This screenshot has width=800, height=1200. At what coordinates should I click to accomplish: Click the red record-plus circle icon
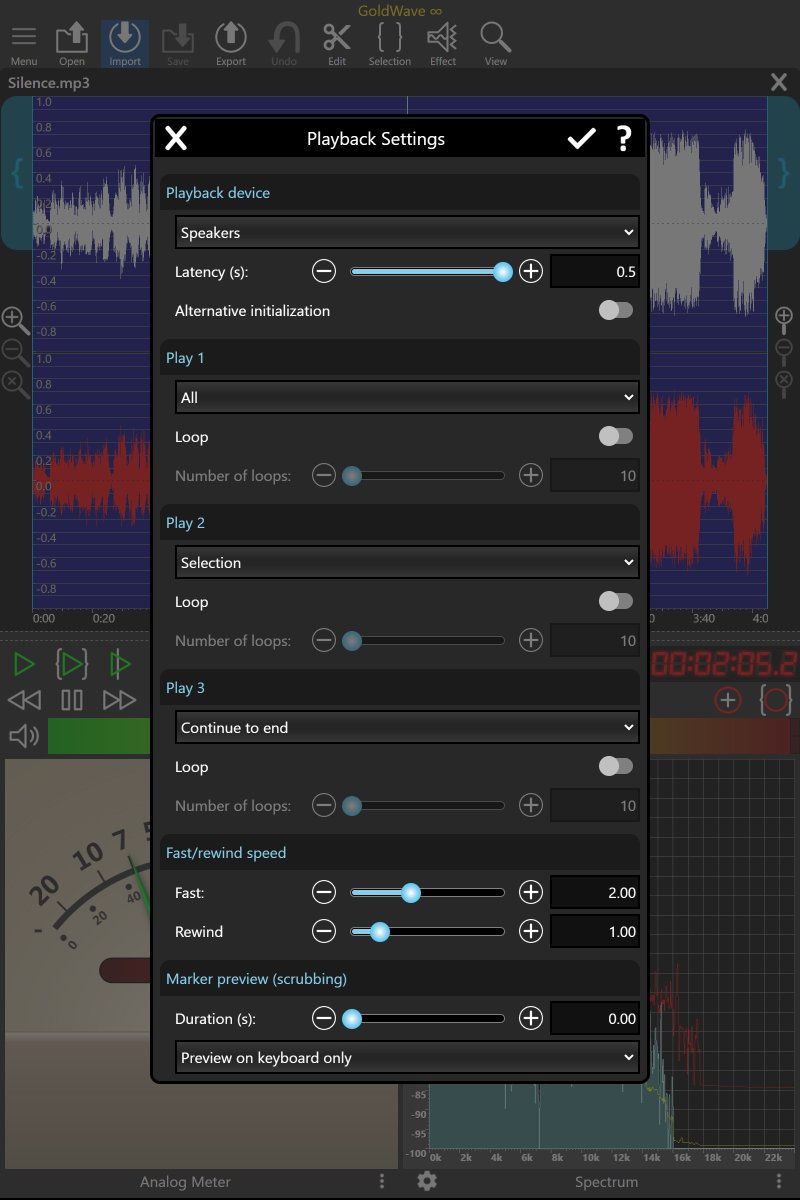(x=727, y=700)
